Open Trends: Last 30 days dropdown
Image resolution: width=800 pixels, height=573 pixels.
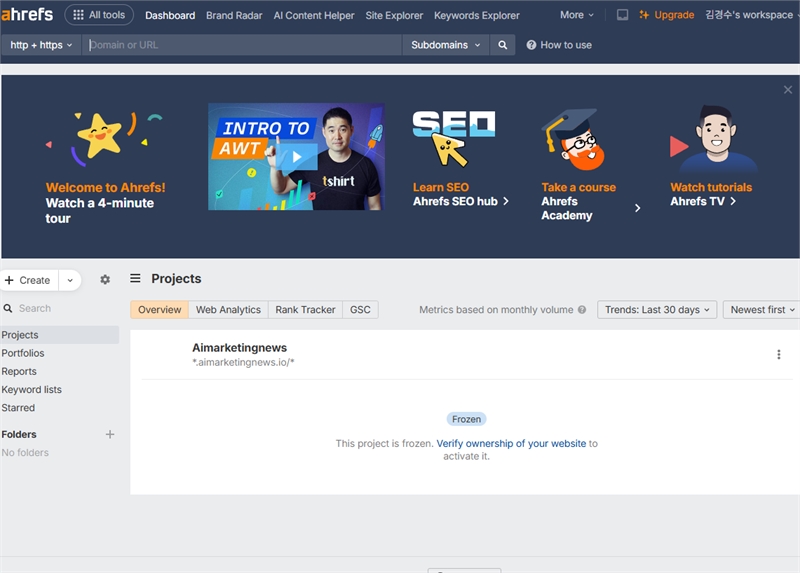(657, 310)
